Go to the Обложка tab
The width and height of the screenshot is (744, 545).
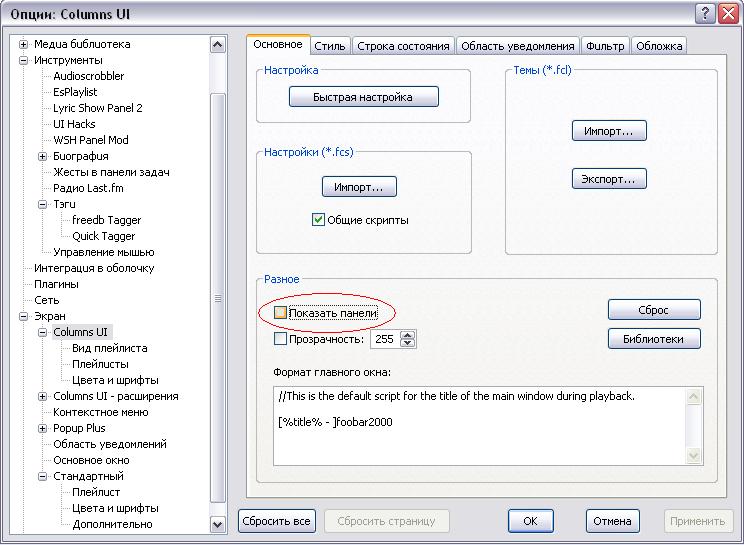tap(659, 46)
